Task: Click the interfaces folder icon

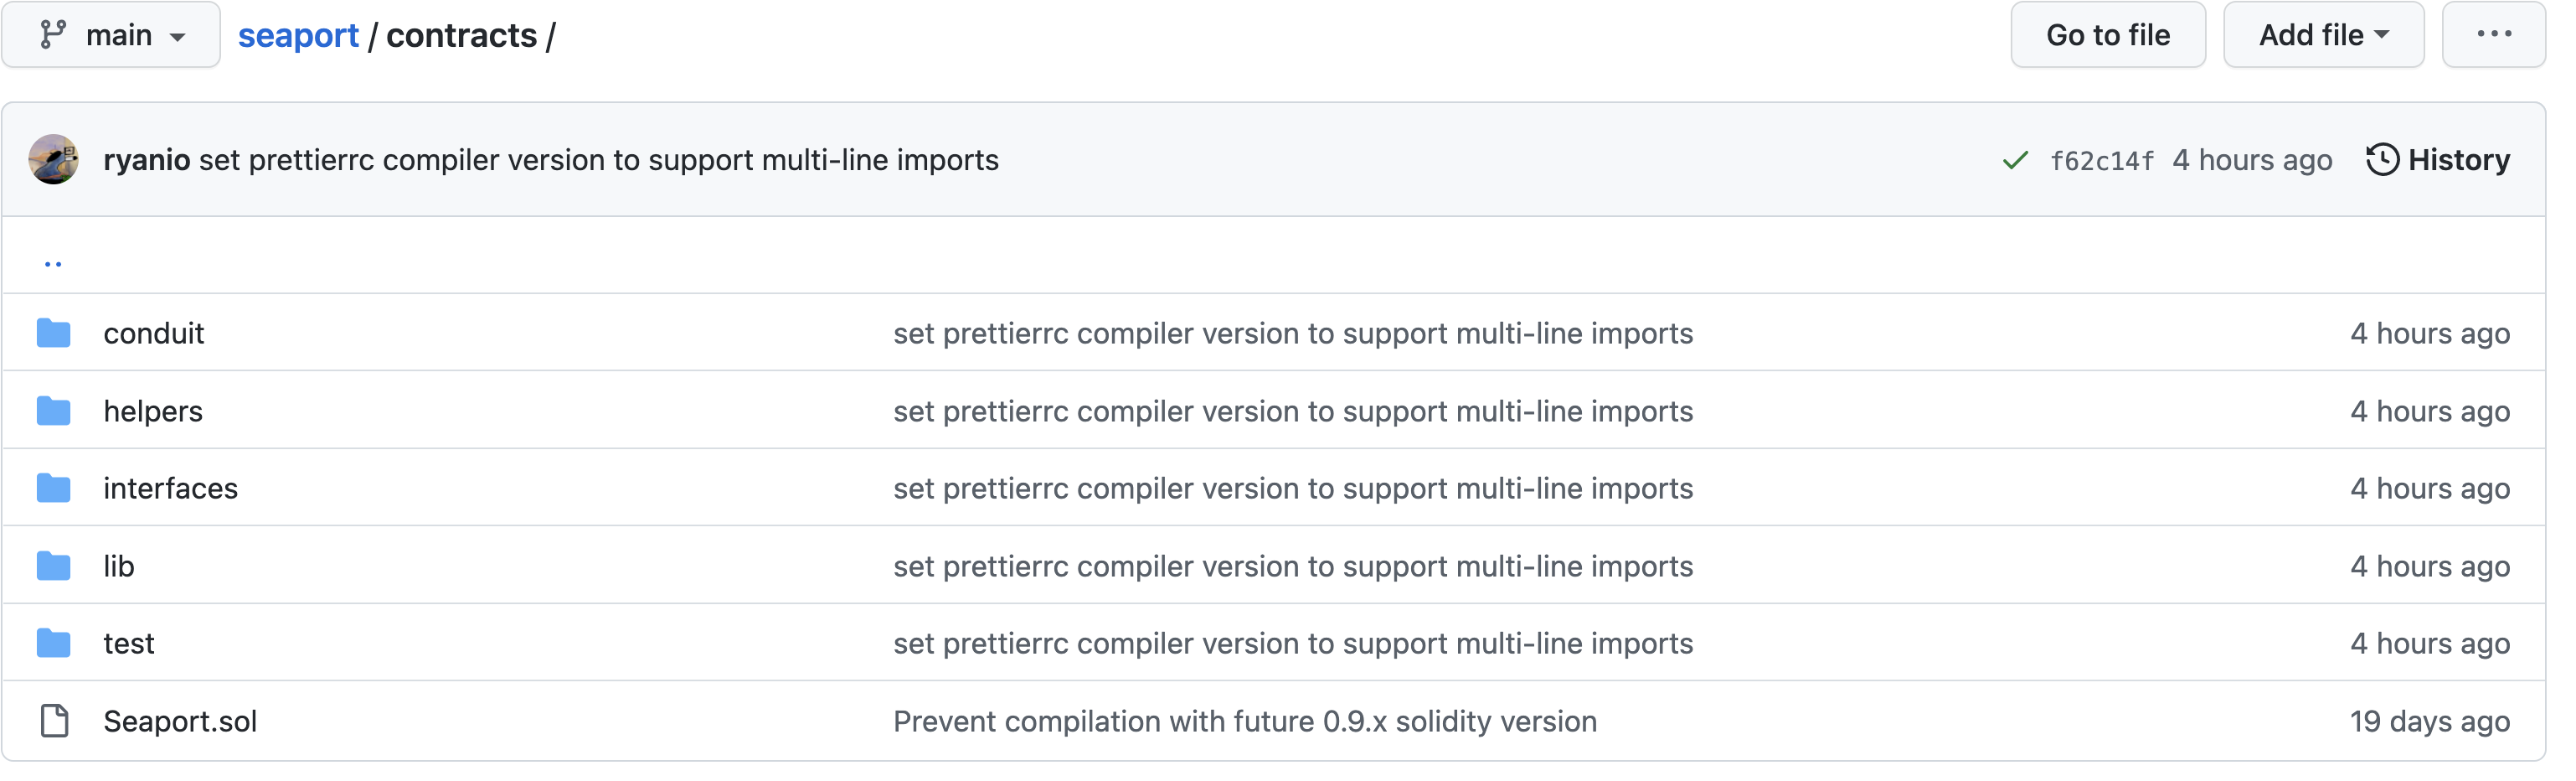Action: (x=53, y=489)
